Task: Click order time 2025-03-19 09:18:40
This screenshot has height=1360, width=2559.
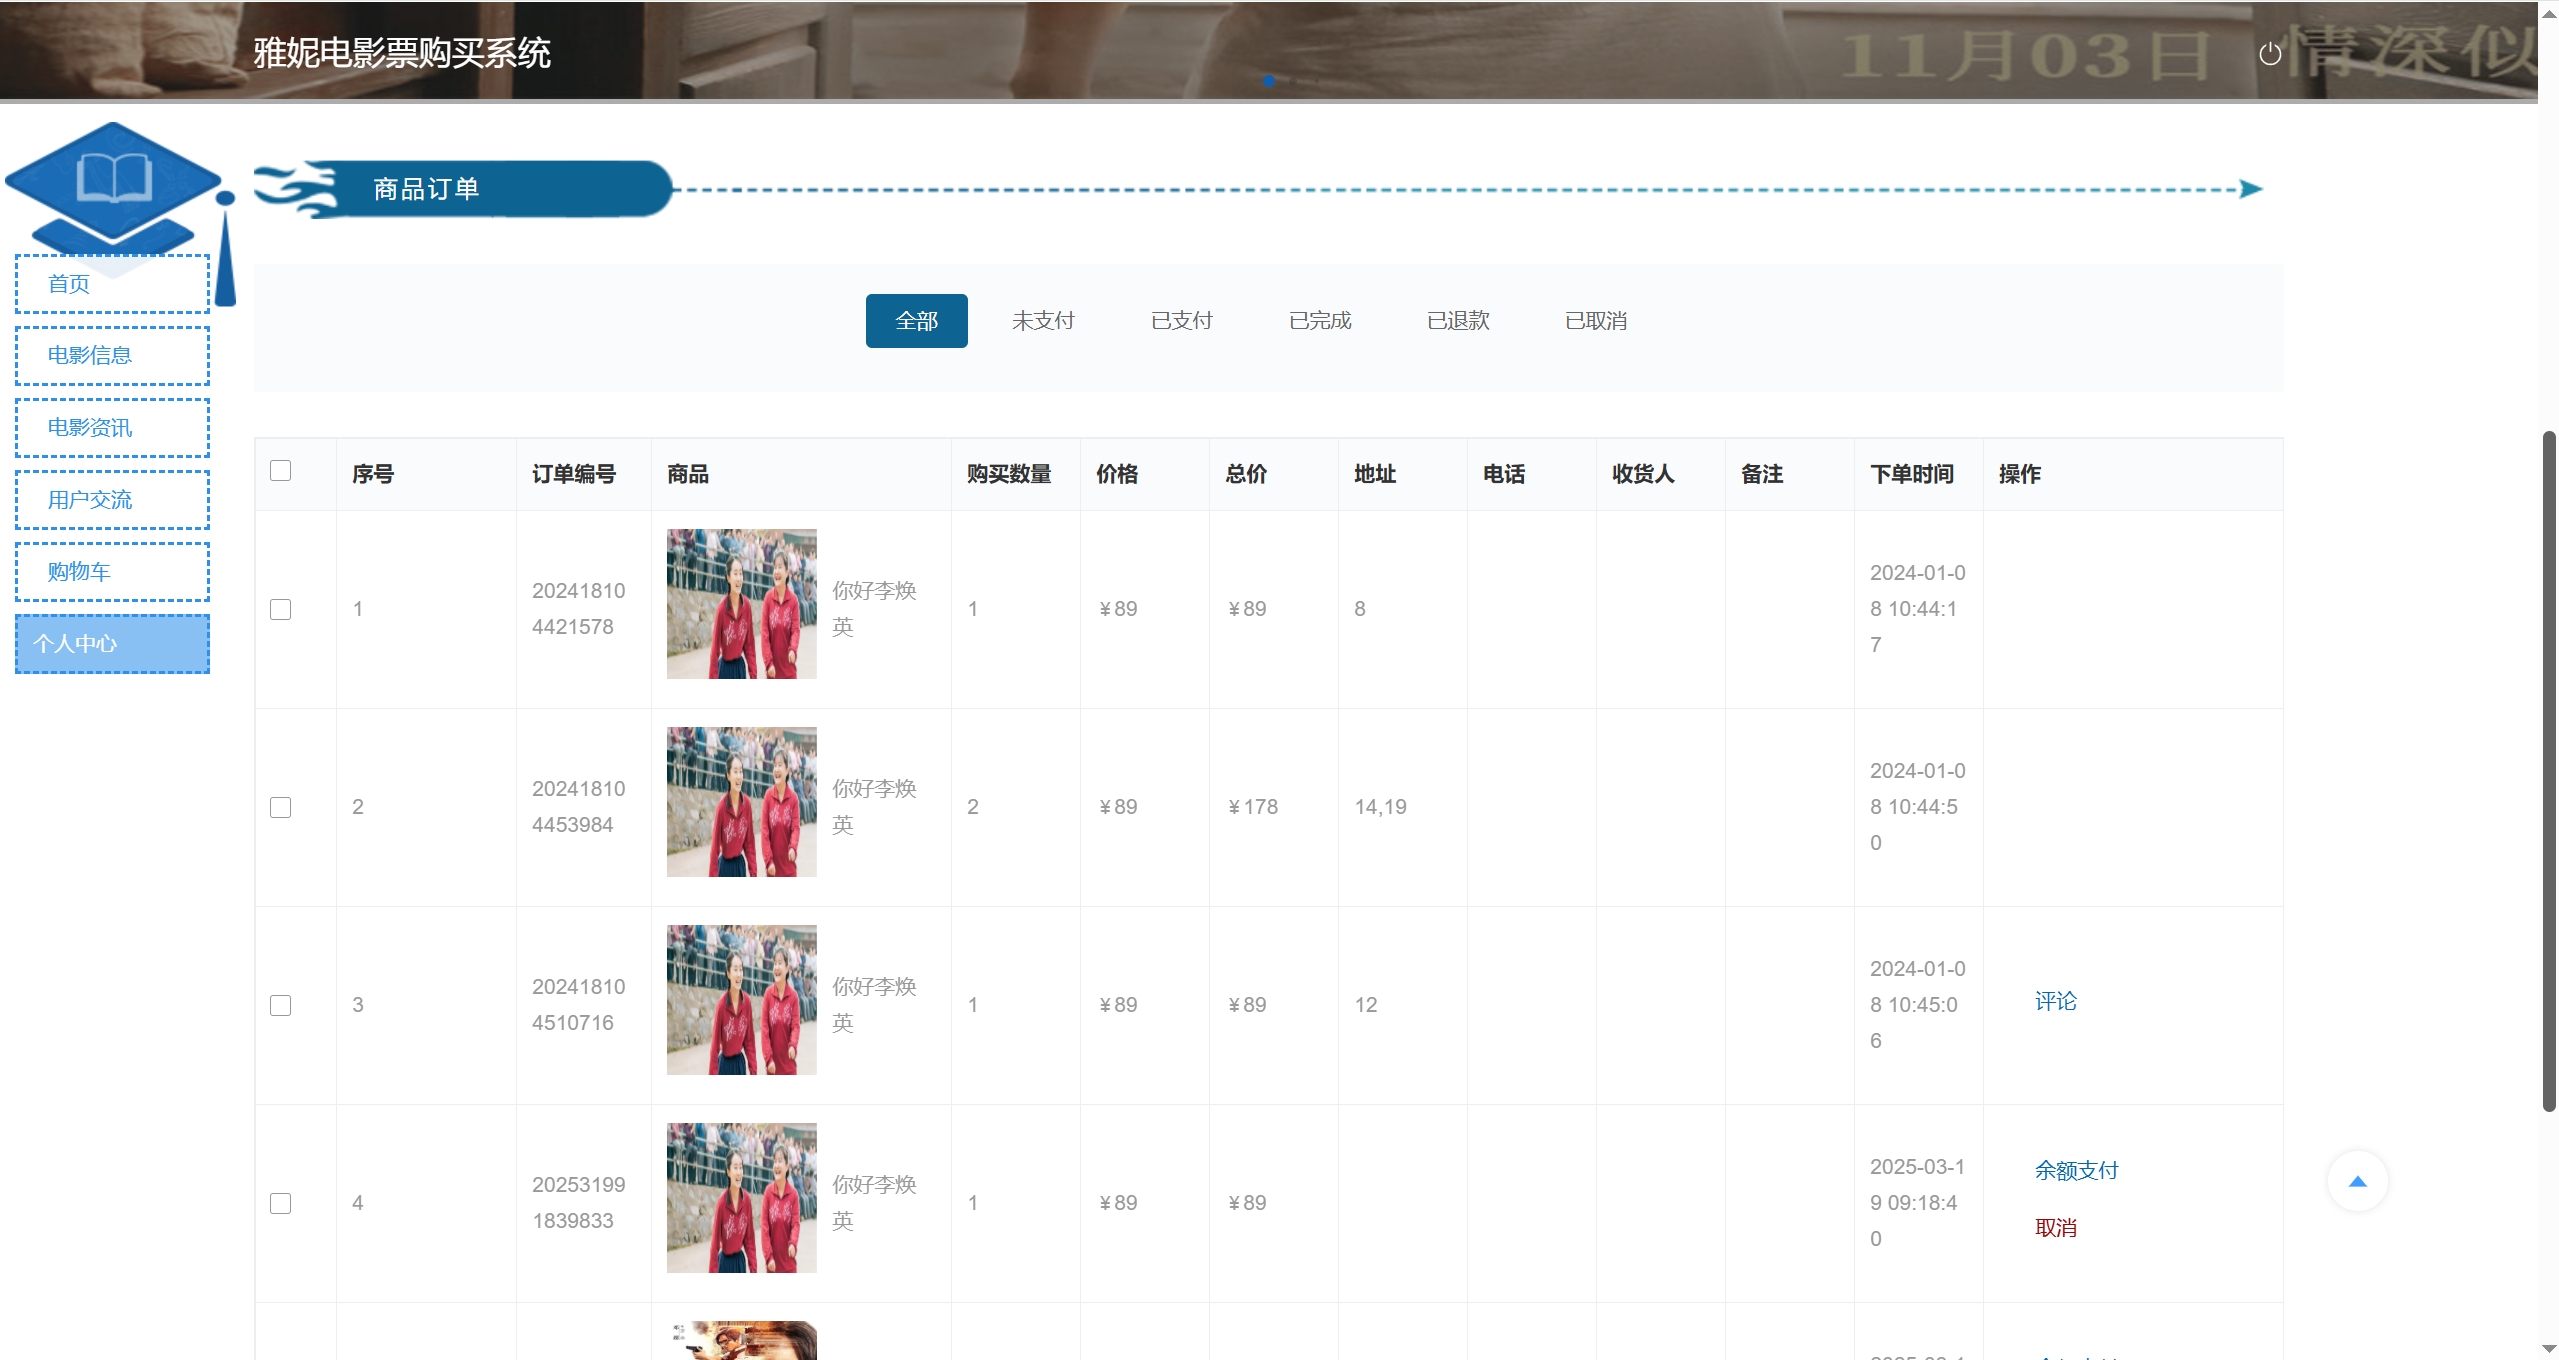Action: coord(1917,1203)
